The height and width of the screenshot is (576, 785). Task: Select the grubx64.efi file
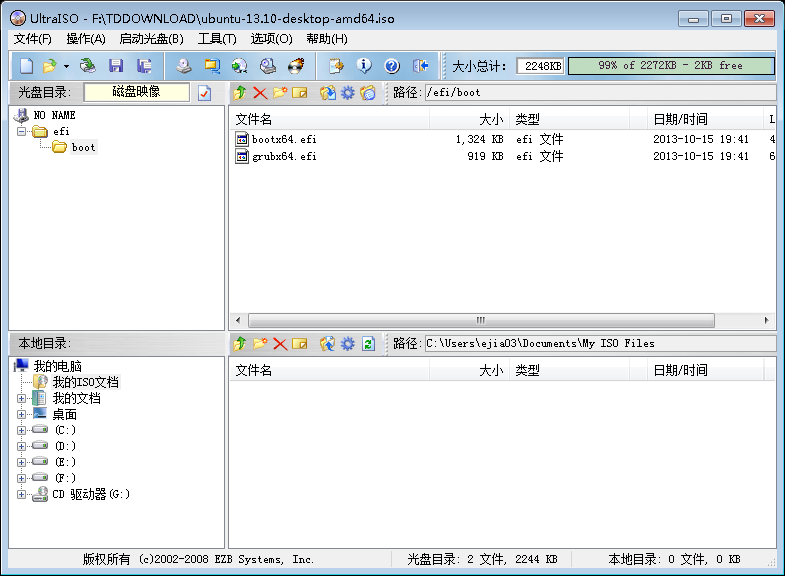(x=284, y=156)
